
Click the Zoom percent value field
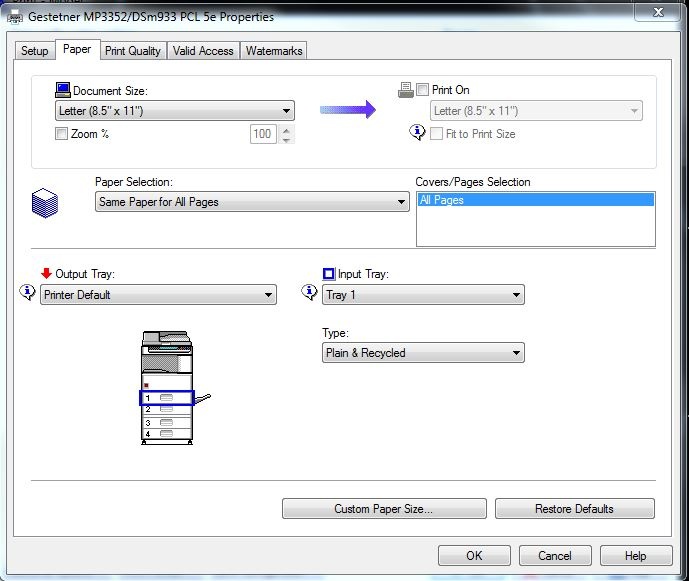263,134
